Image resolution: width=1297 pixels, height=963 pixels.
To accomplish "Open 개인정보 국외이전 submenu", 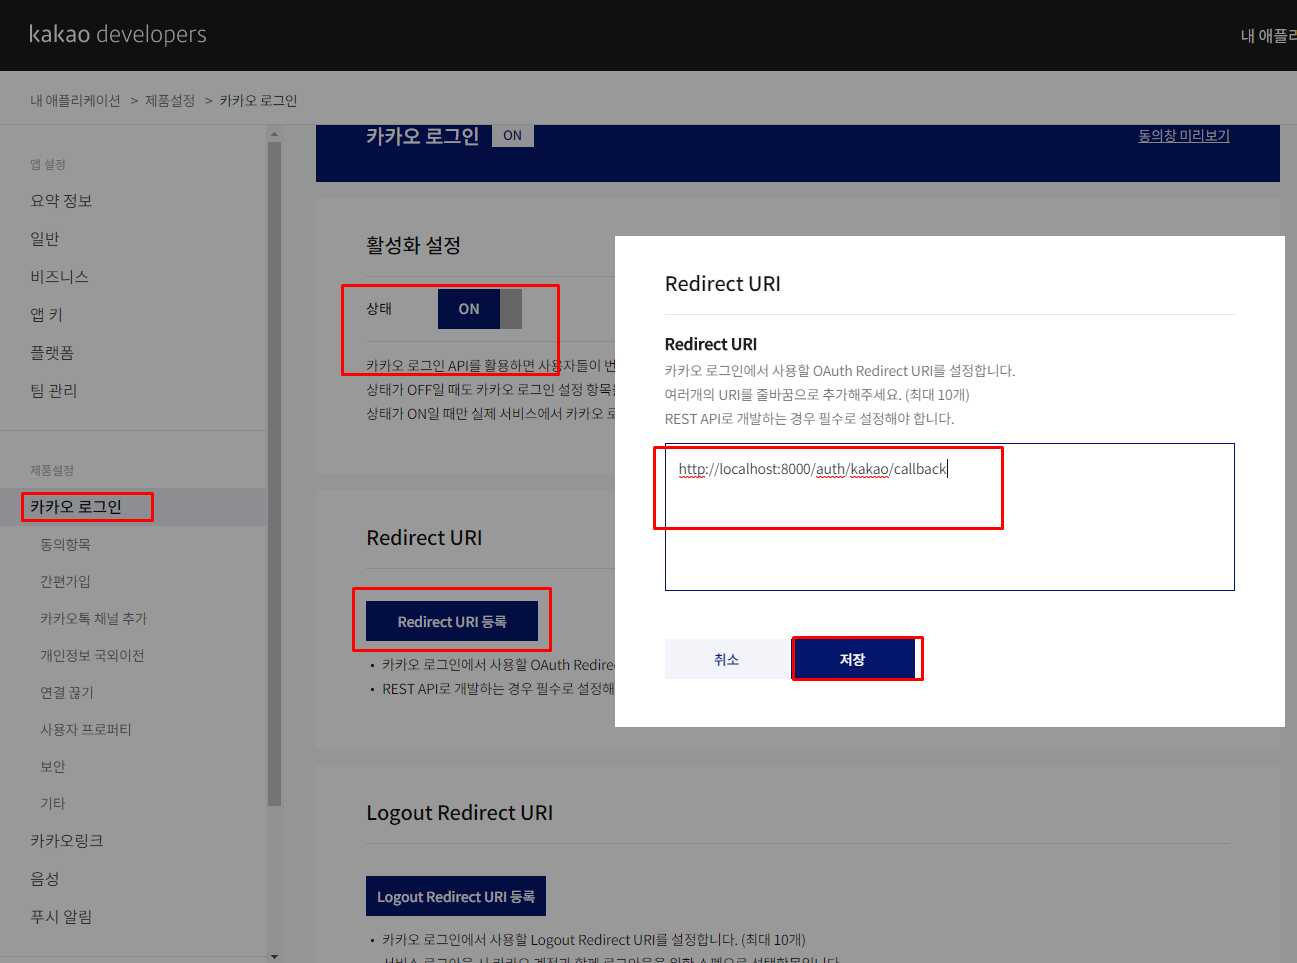I will (x=92, y=656).
